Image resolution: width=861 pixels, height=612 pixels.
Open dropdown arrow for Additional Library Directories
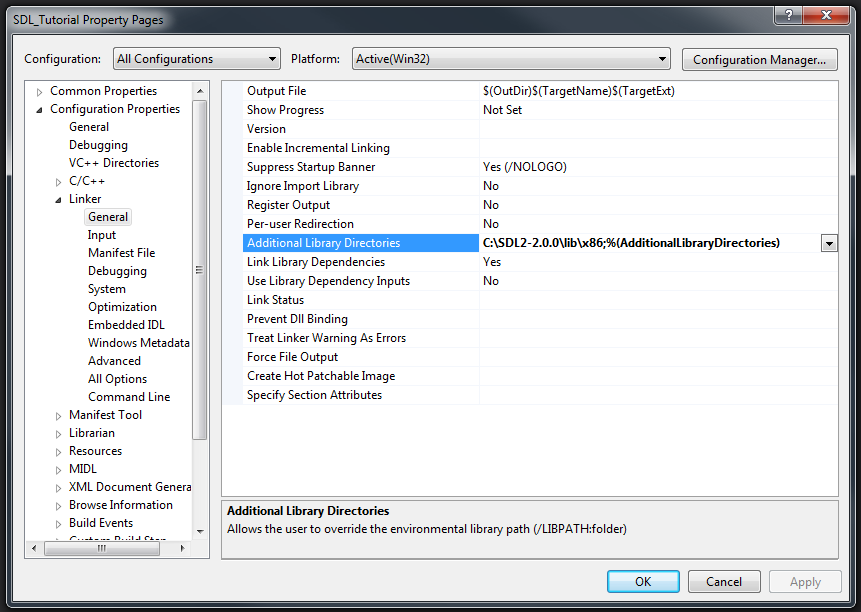(829, 243)
